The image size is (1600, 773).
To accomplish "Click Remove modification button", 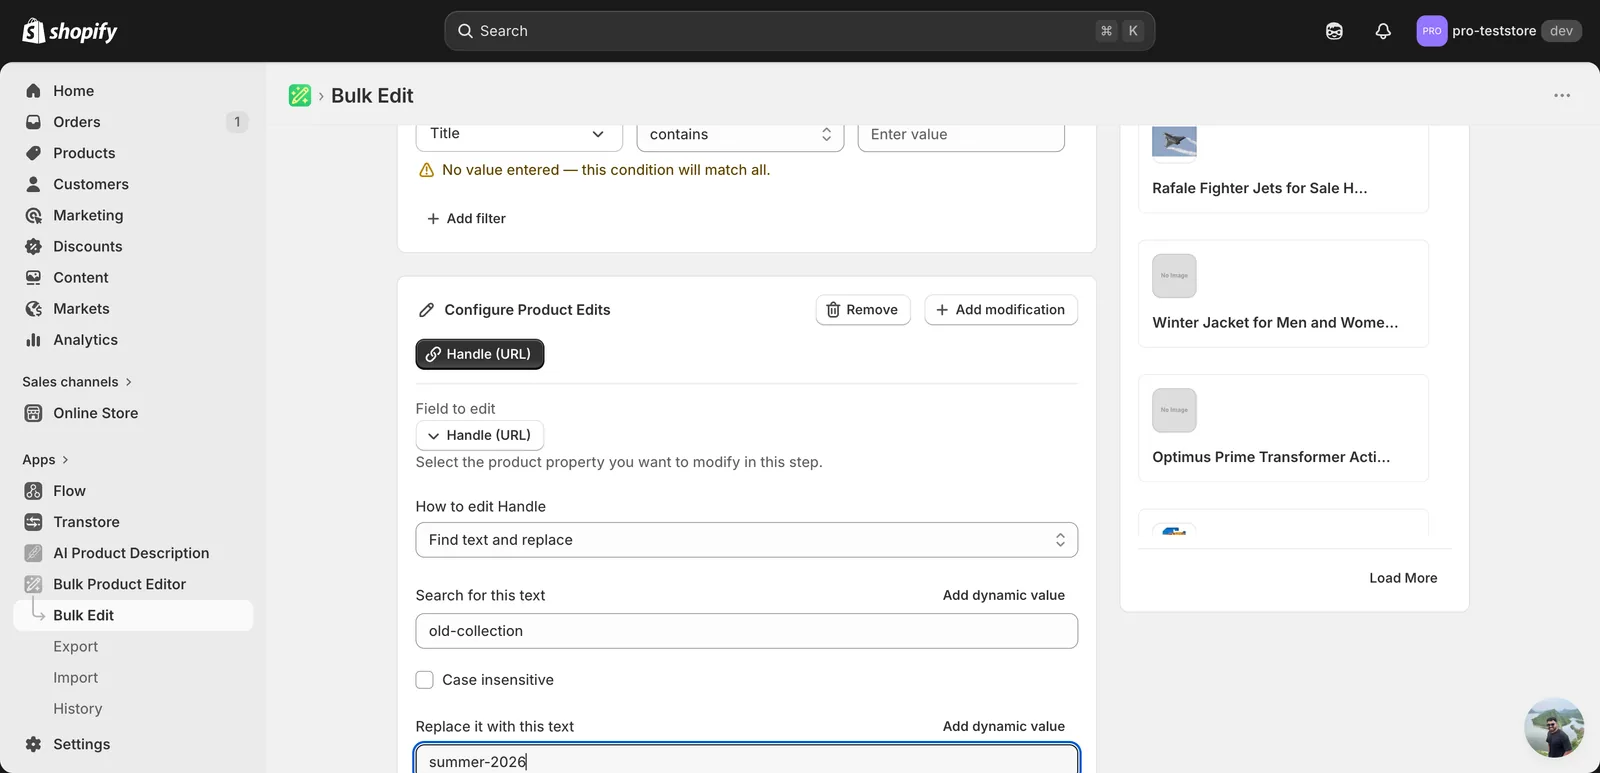I will 863,310.
